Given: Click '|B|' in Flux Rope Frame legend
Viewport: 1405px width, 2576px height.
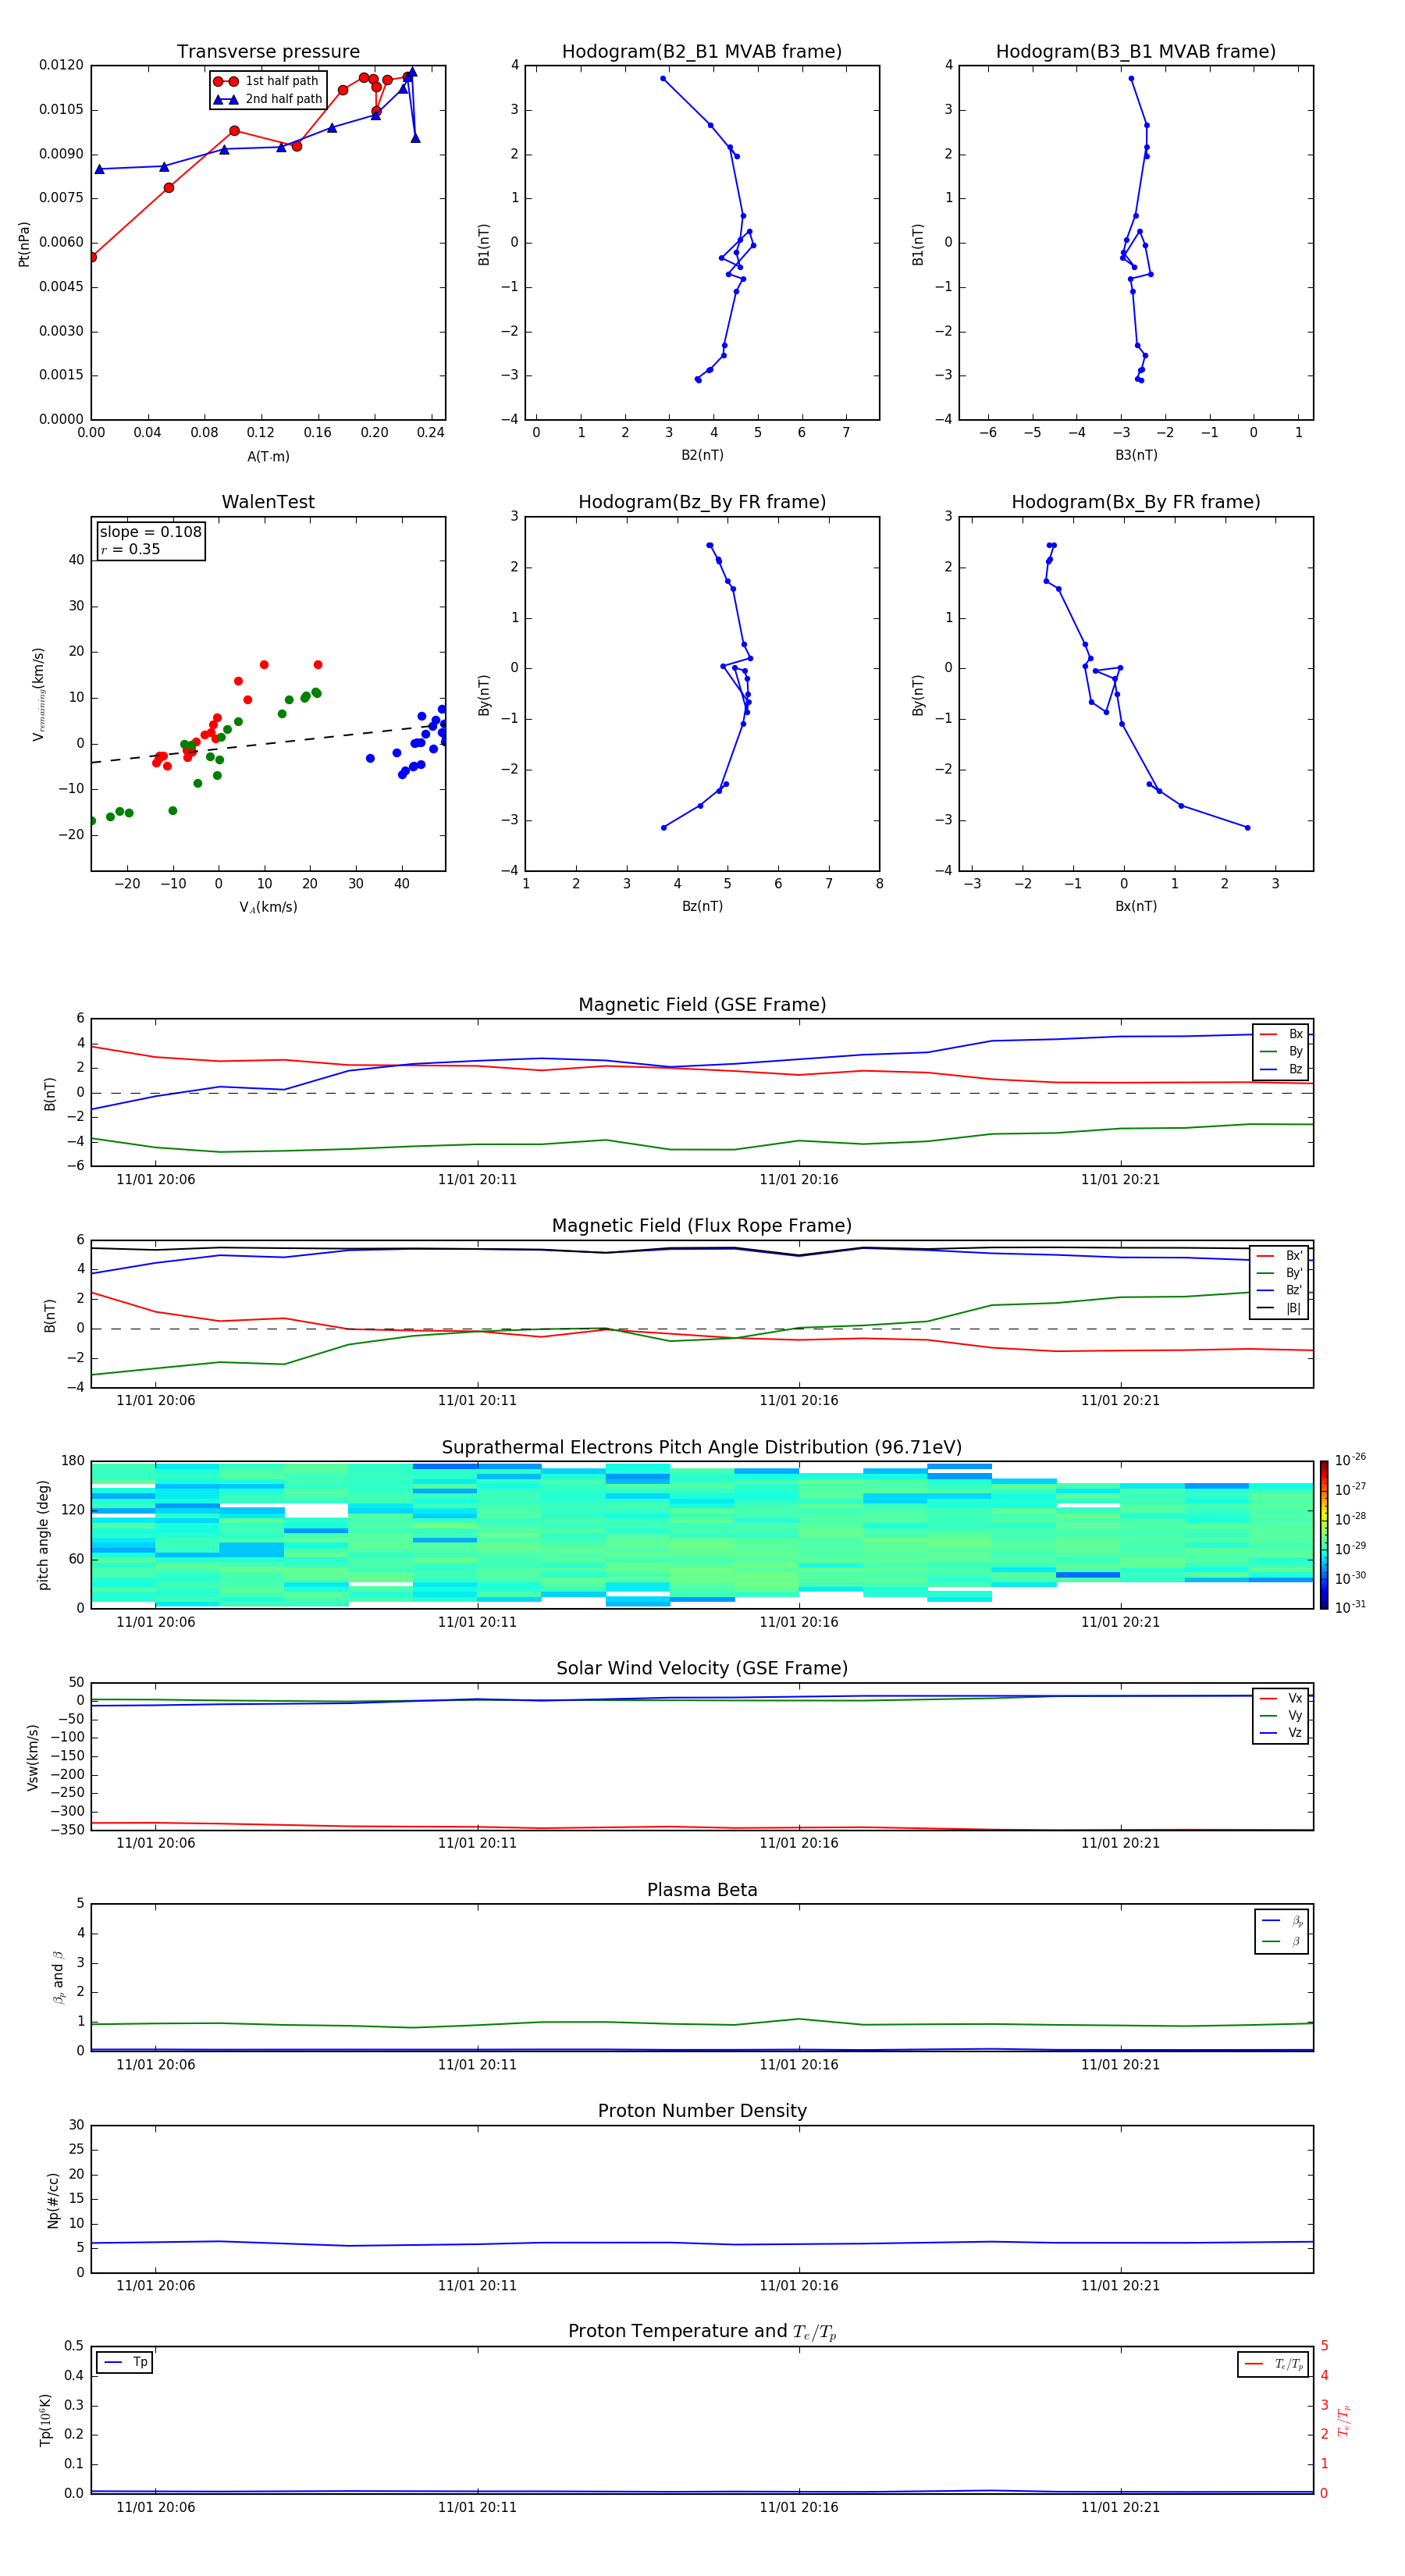Looking at the screenshot, I should pyautogui.click(x=1280, y=1308).
